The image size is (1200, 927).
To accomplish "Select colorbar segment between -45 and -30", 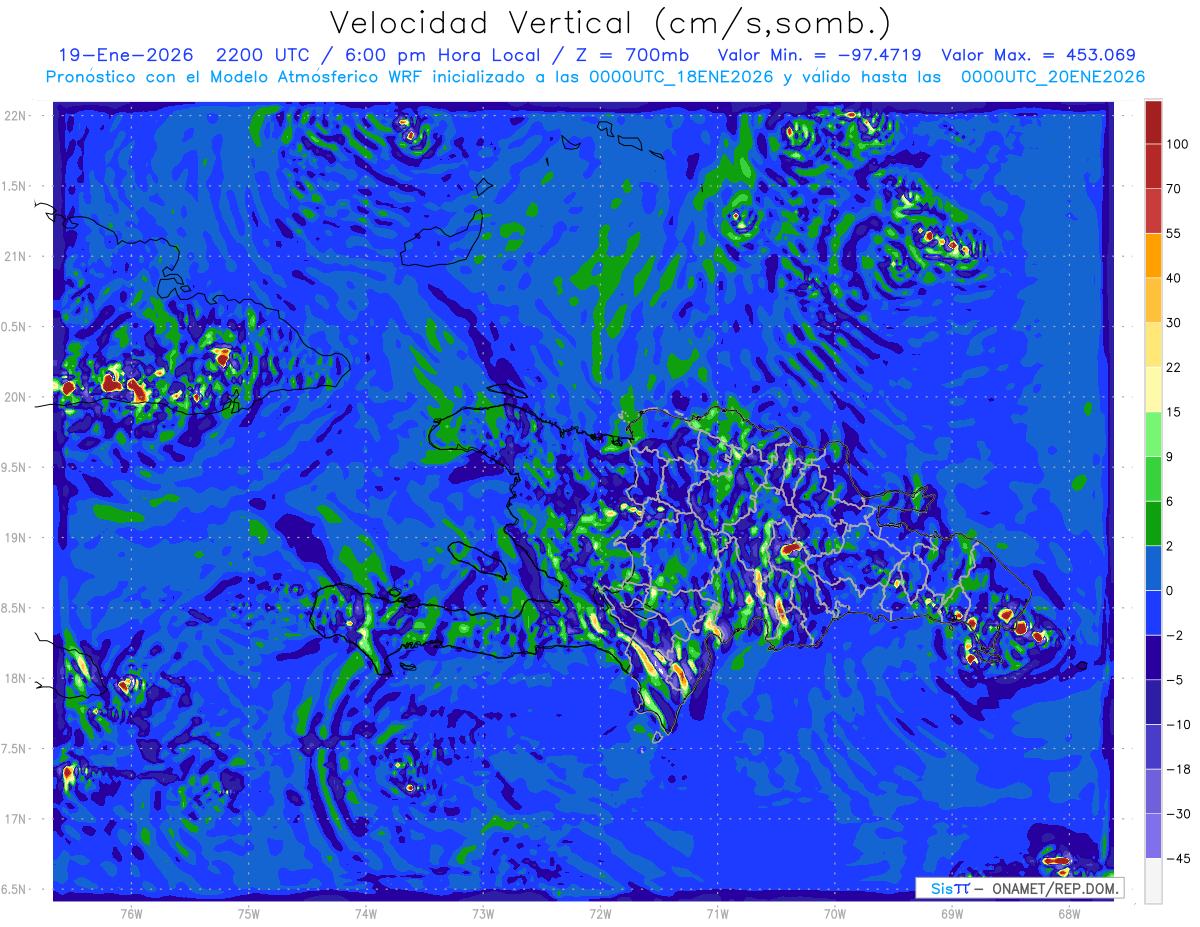I will tap(1154, 835).
